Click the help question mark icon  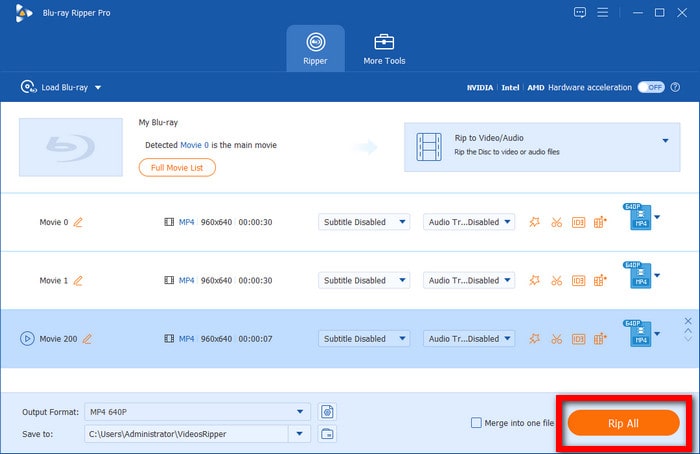click(x=677, y=87)
